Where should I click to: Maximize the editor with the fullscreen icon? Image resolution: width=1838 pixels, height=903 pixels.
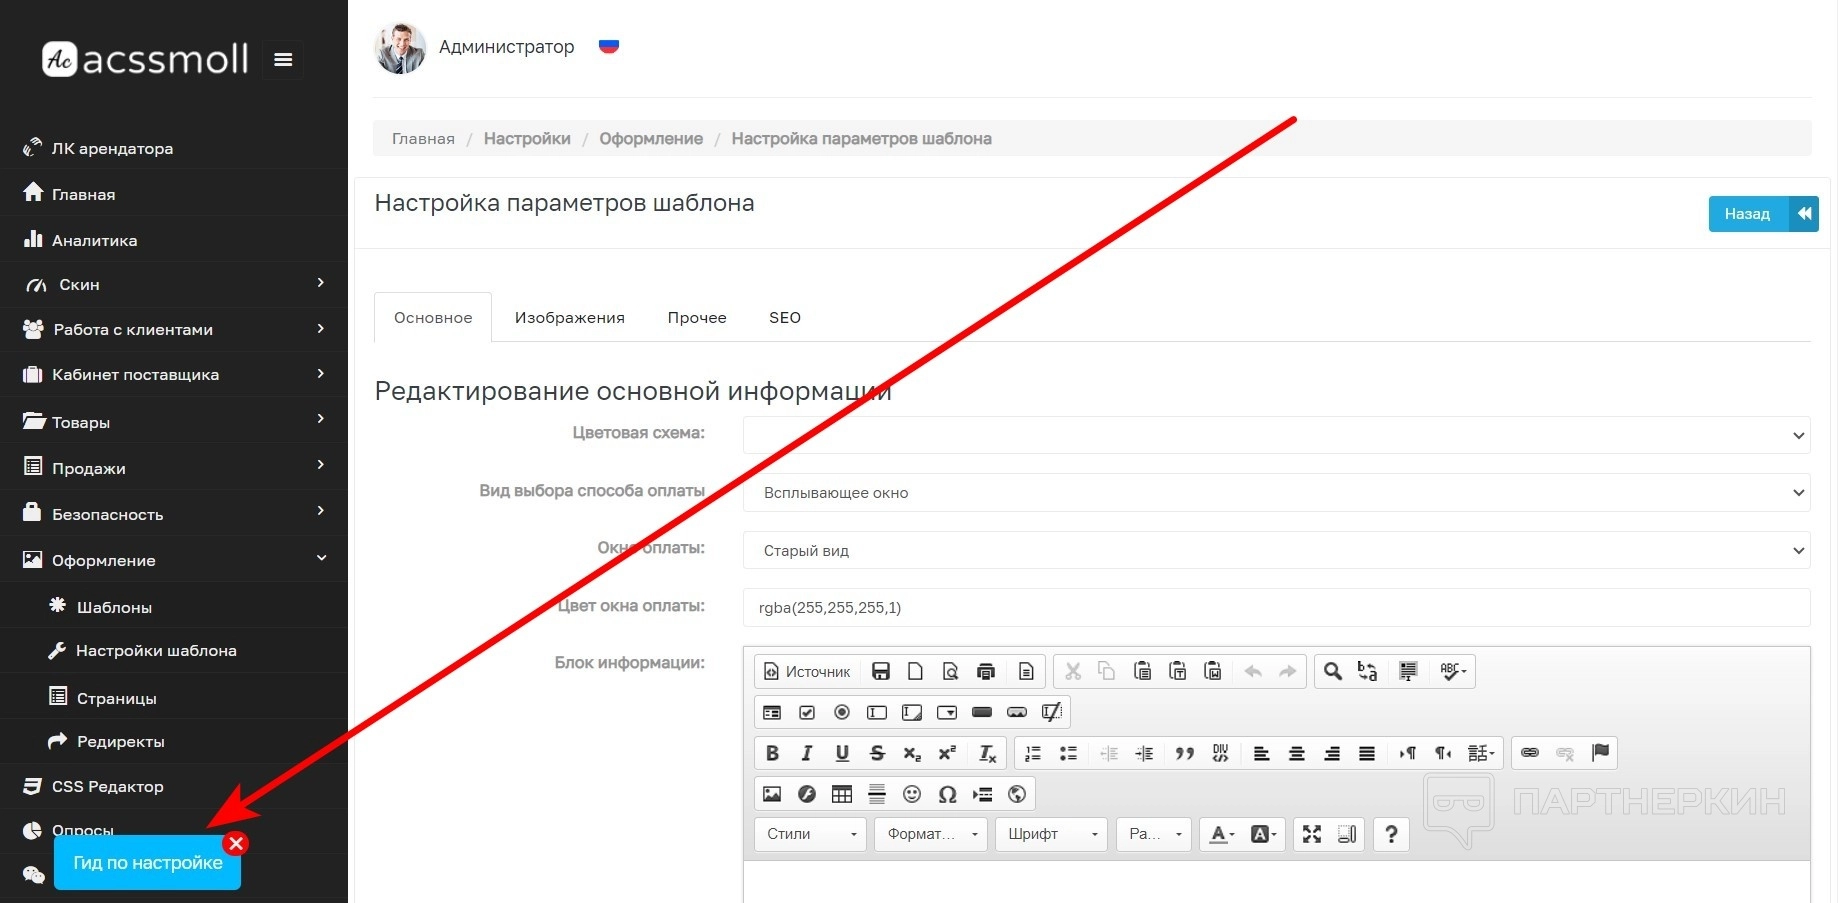coord(1312,834)
